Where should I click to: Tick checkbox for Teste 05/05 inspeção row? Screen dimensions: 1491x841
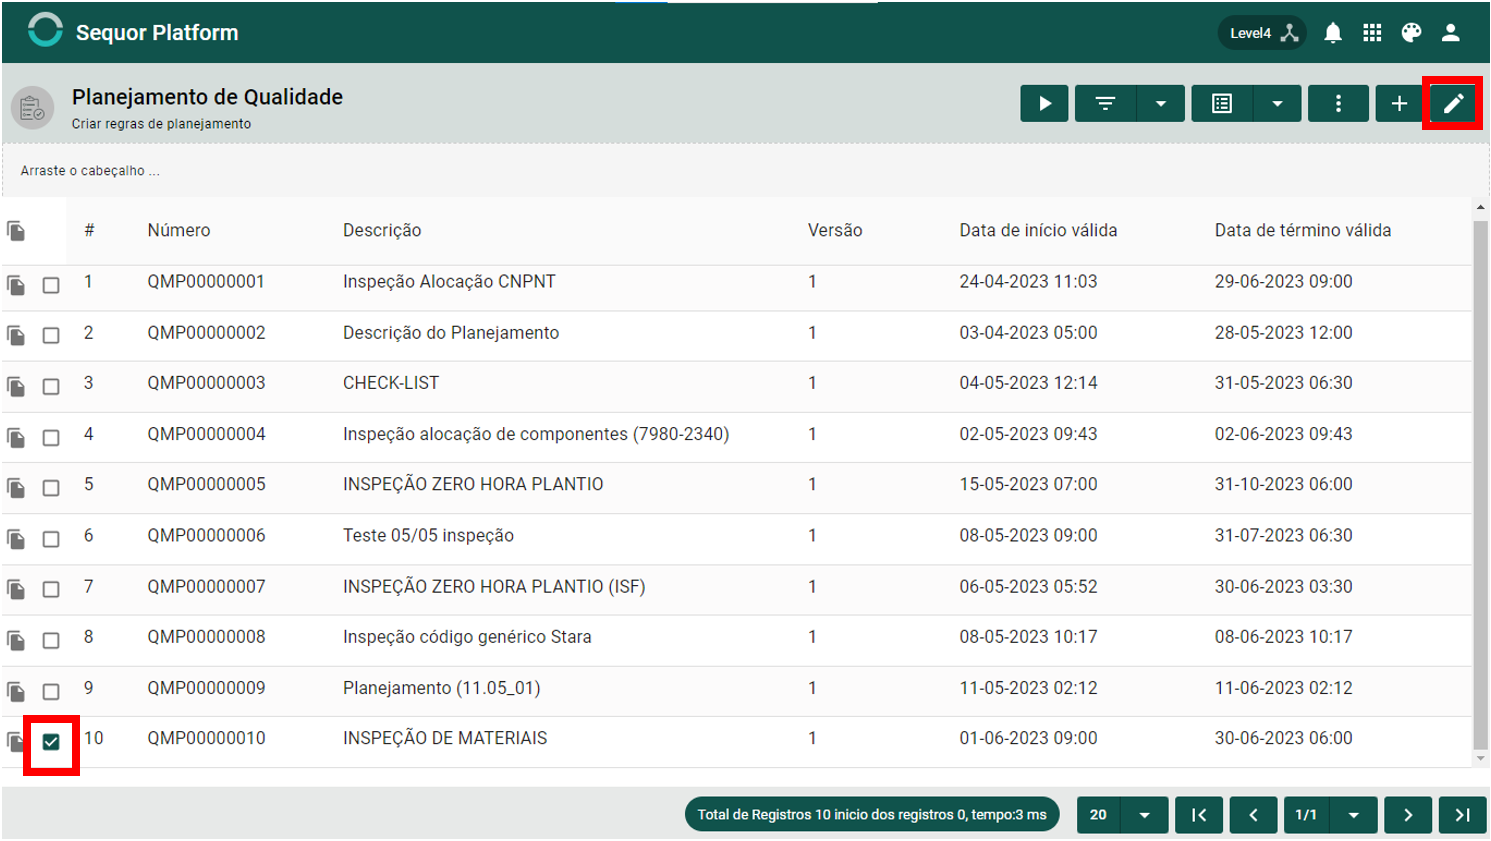(x=51, y=539)
